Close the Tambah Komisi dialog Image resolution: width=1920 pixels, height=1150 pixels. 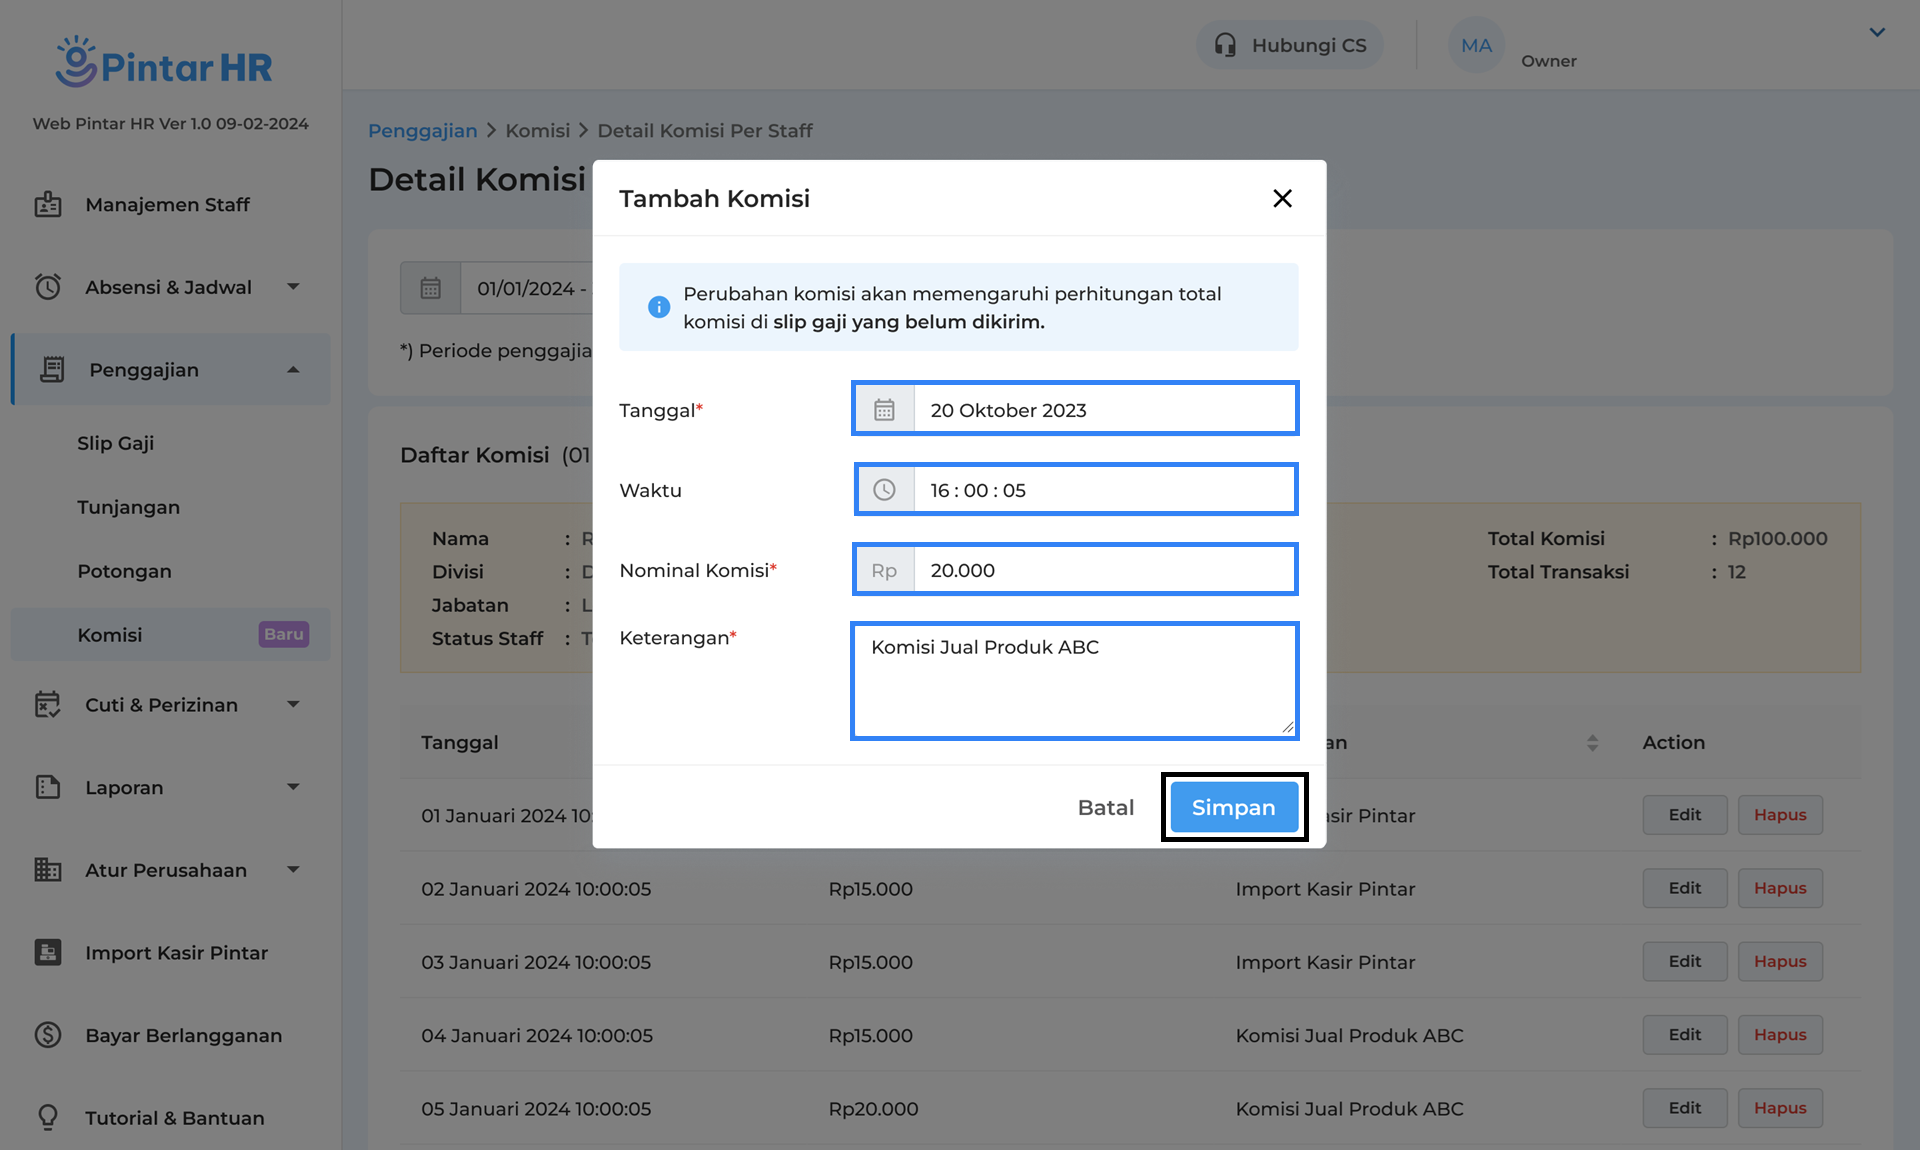1282,198
